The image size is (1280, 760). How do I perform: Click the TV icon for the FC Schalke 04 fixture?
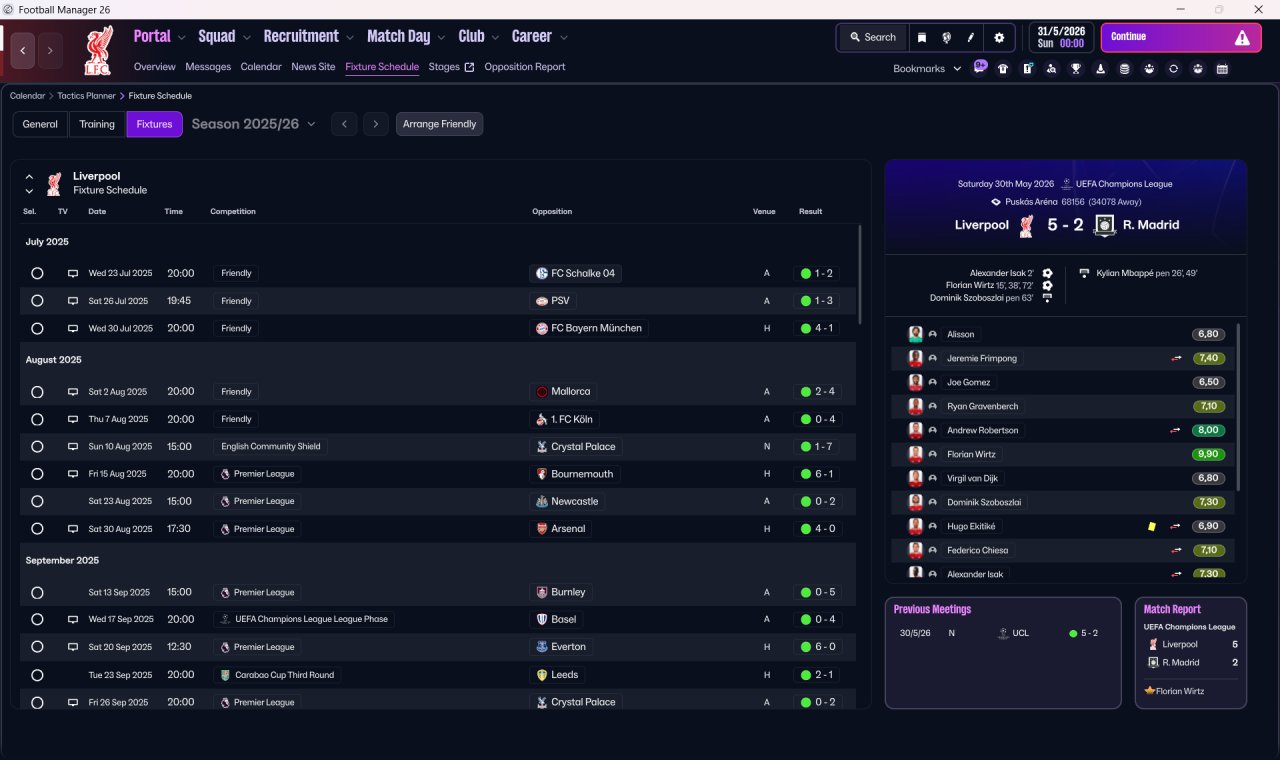click(x=72, y=273)
